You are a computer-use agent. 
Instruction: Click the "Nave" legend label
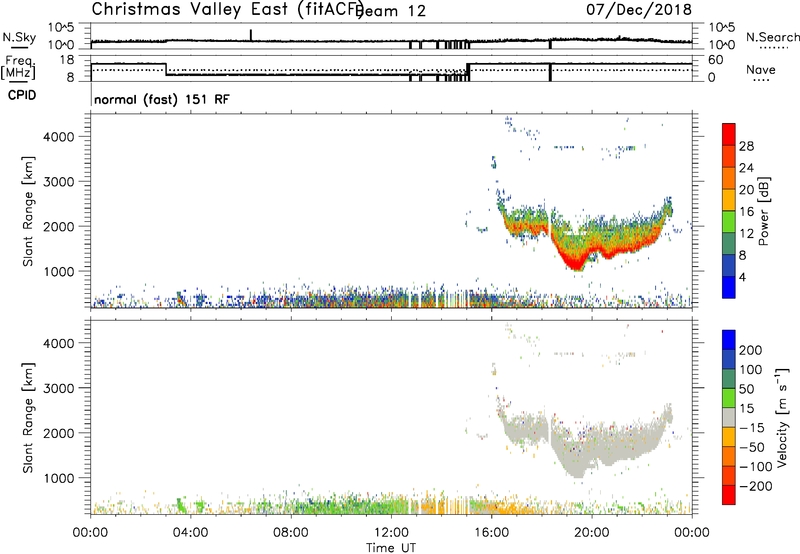coord(761,69)
